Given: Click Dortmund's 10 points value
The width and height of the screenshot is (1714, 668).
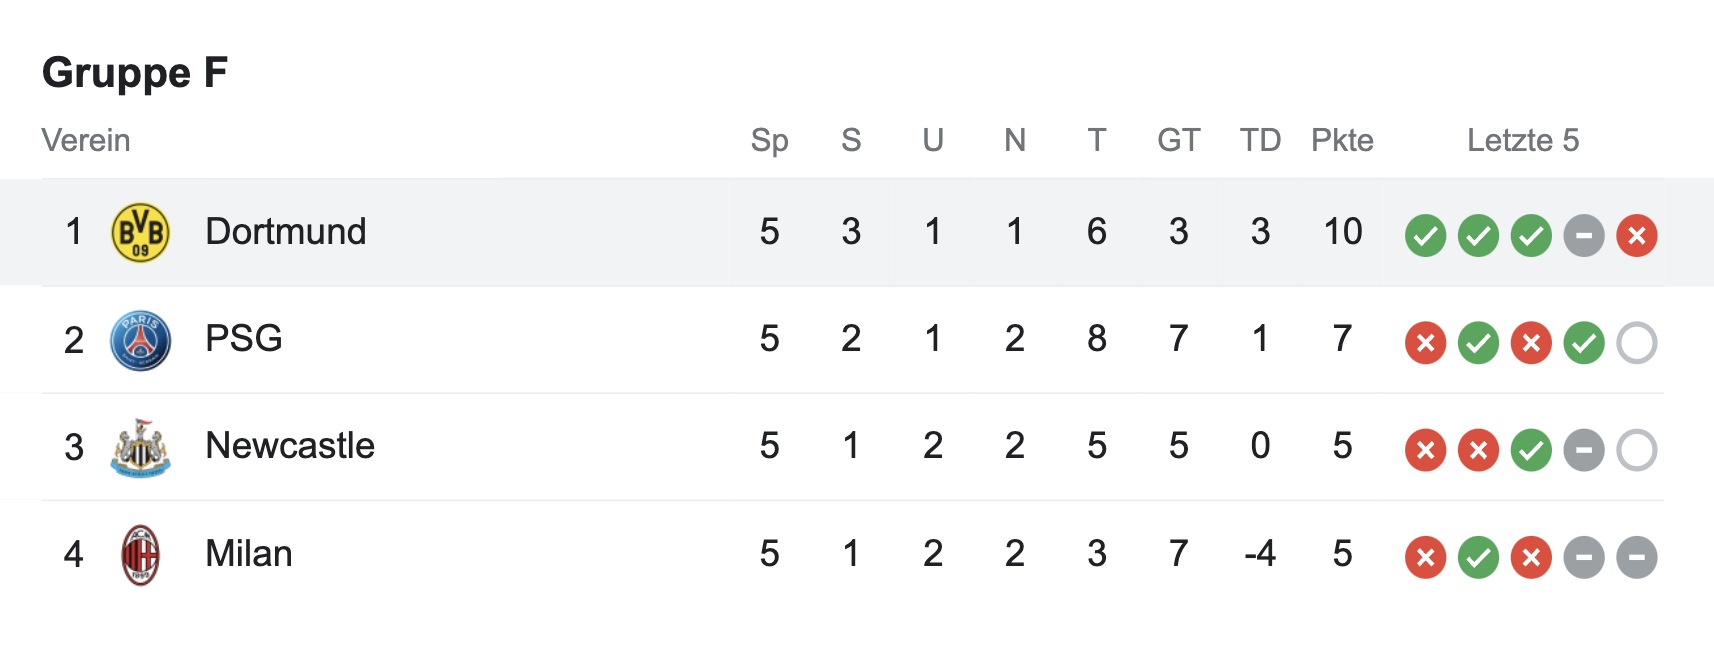Looking at the screenshot, I should [x=1342, y=232].
